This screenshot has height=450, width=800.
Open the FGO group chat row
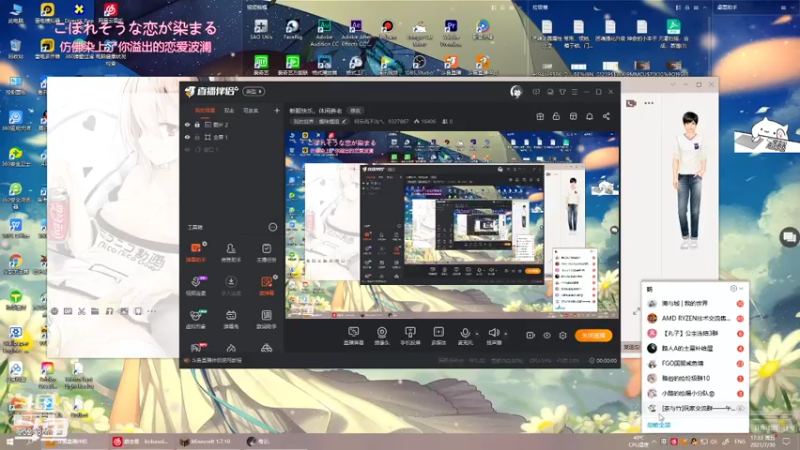coord(695,363)
